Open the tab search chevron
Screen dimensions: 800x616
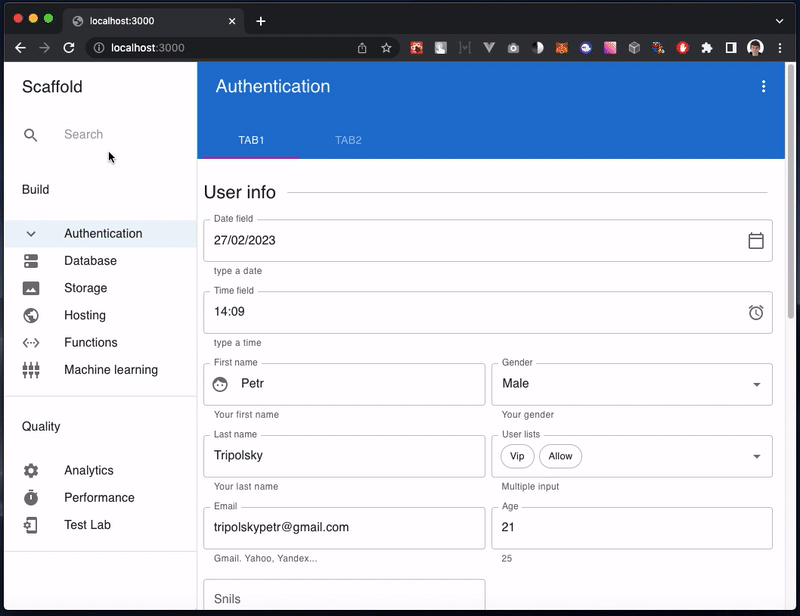coord(779,21)
